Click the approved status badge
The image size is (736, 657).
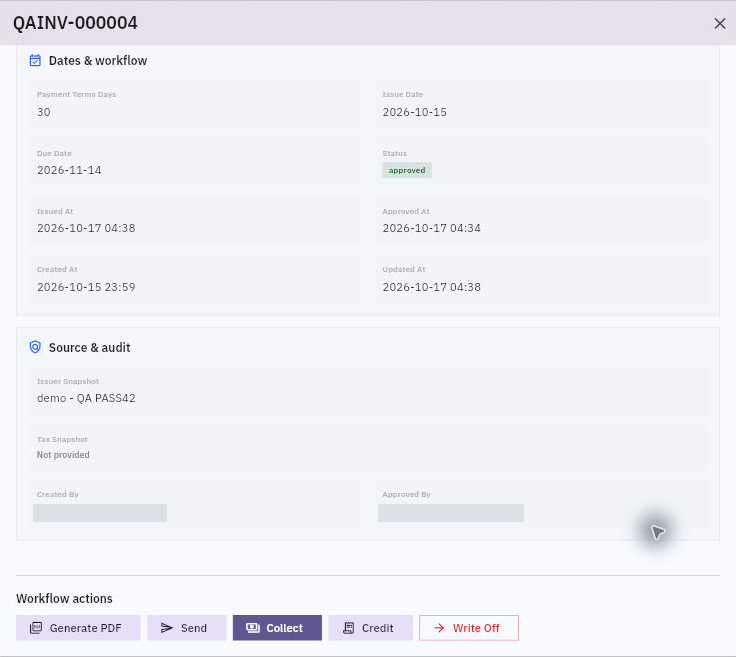point(407,170)
